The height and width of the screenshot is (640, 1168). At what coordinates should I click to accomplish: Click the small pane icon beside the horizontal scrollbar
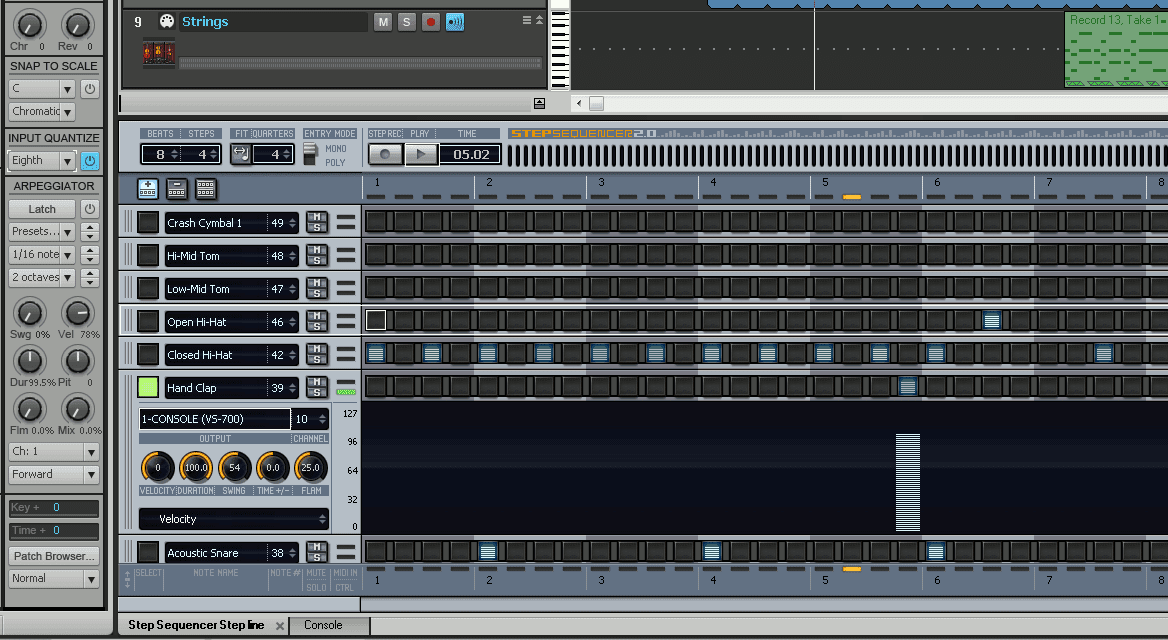pos(539,104)
